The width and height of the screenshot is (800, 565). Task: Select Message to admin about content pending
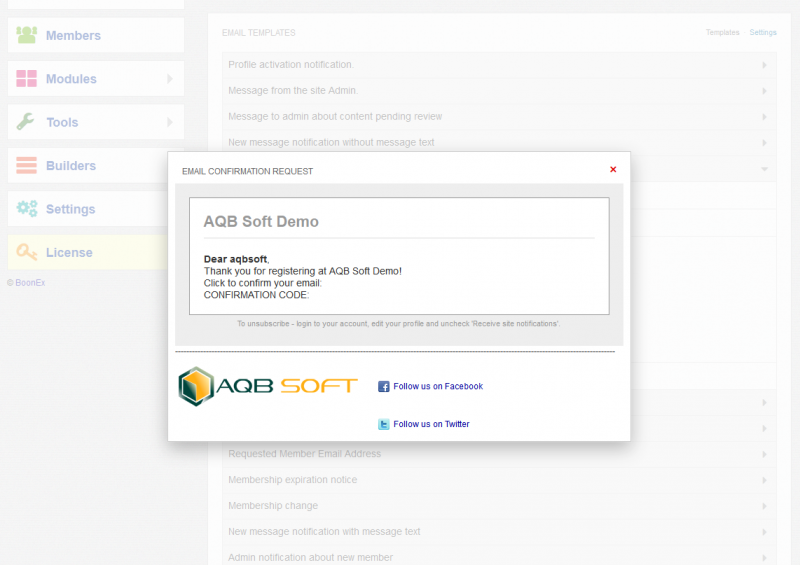[335, 116]
